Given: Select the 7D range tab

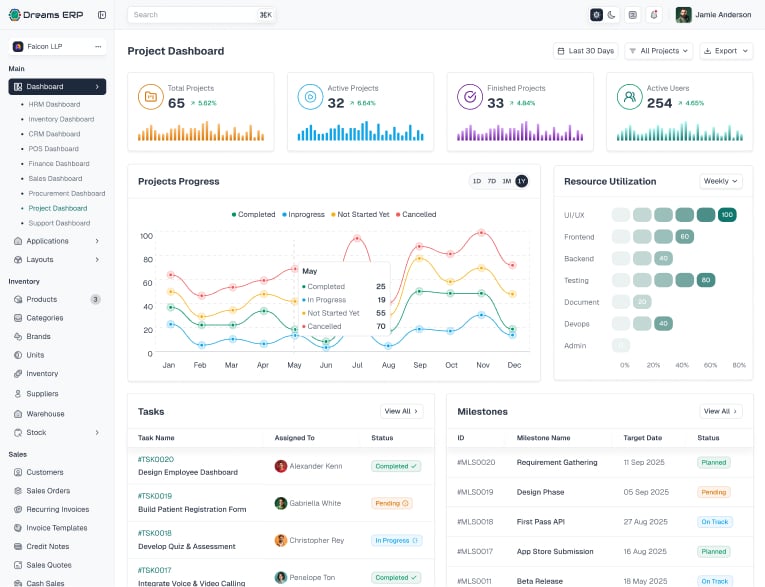Looking at the screenshot, I should tap(492, 181).
